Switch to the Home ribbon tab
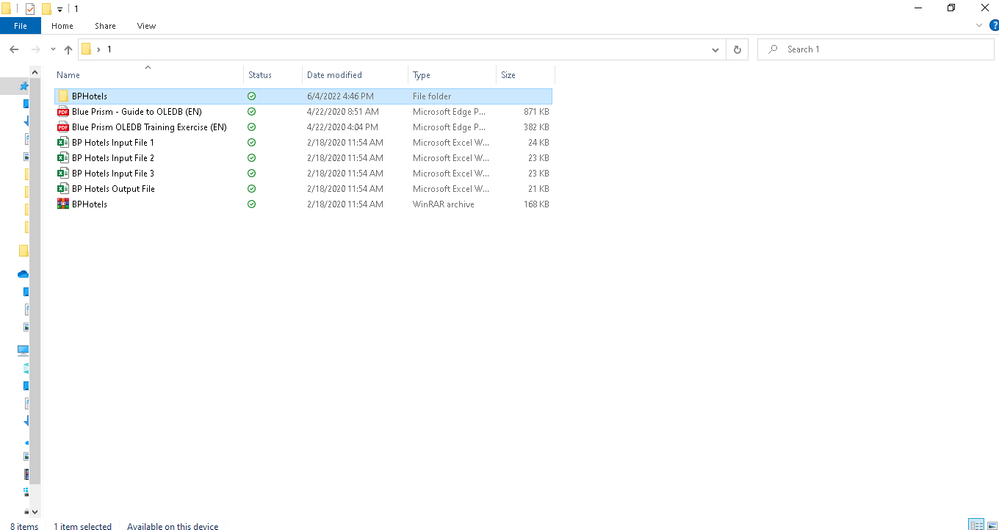The height and width of the screenshot is (530, 999). coord(62,26)
